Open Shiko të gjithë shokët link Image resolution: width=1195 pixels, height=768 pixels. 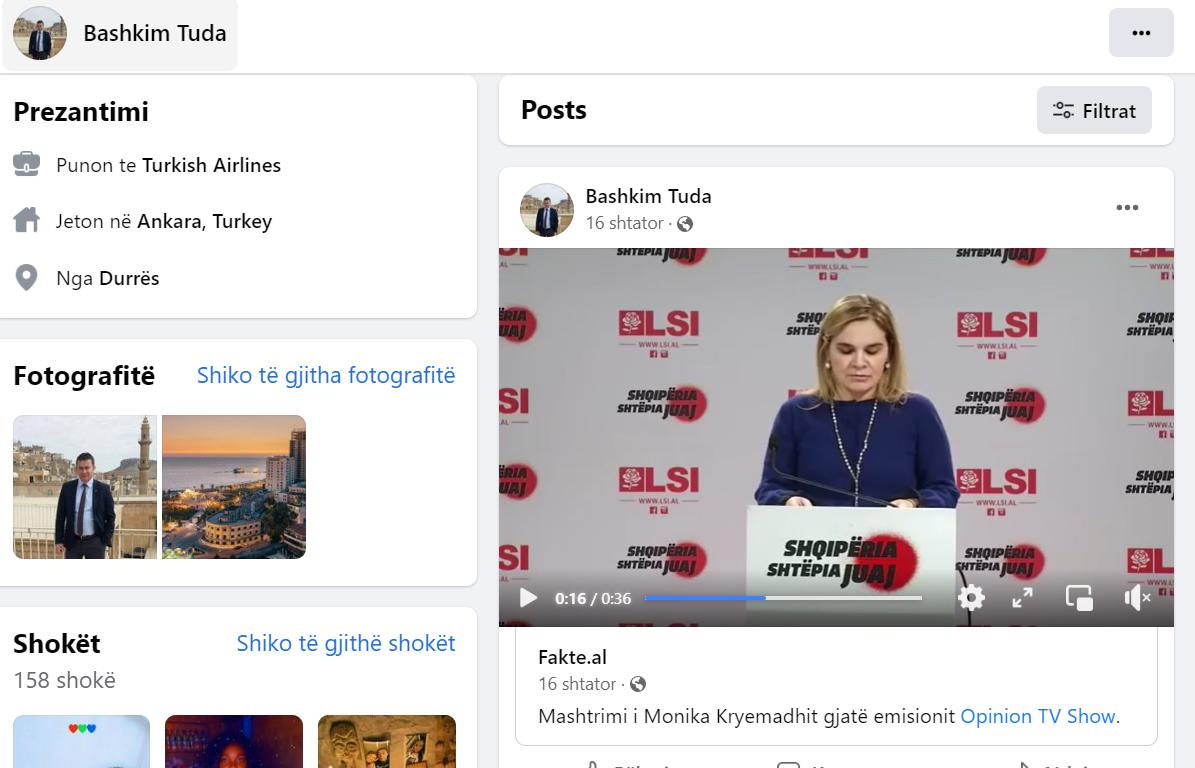pyautogui.click(x=346, y=643)
